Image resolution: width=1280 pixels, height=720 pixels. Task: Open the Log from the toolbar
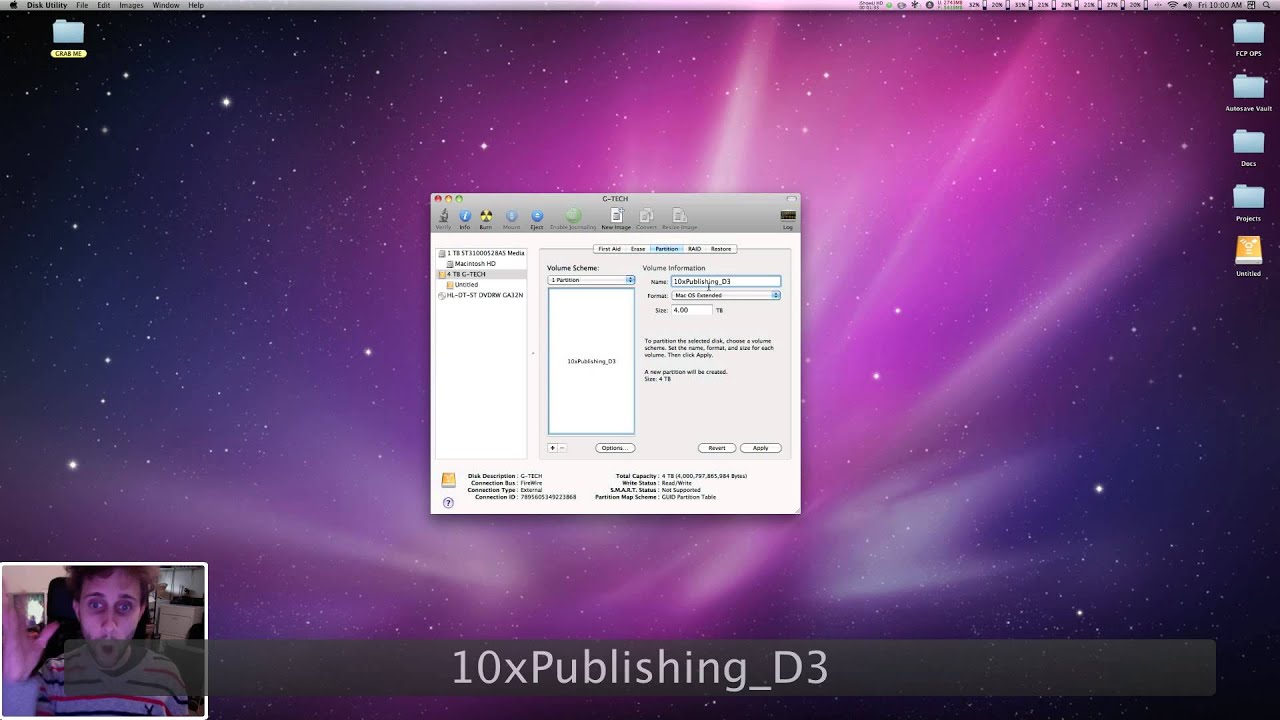click(x=788, y=217)
